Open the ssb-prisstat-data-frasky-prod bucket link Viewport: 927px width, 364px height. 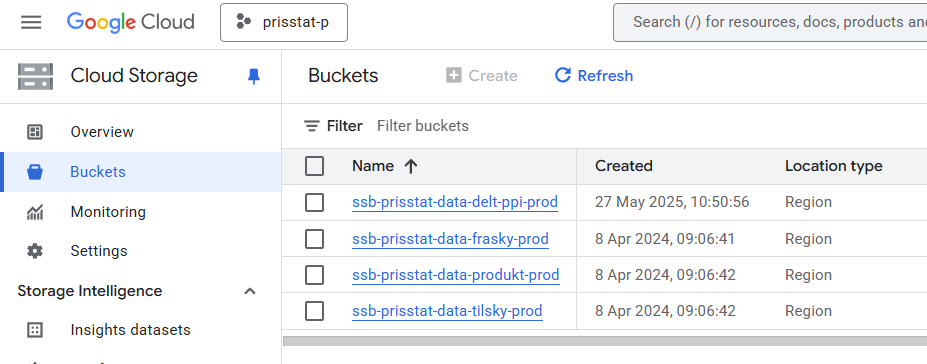pos(450,239)
